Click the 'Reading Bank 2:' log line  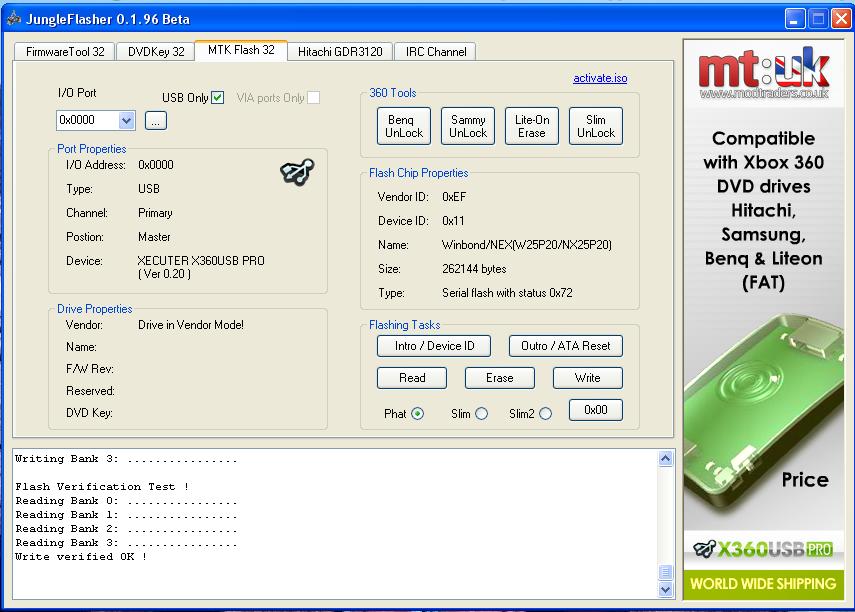126,529
